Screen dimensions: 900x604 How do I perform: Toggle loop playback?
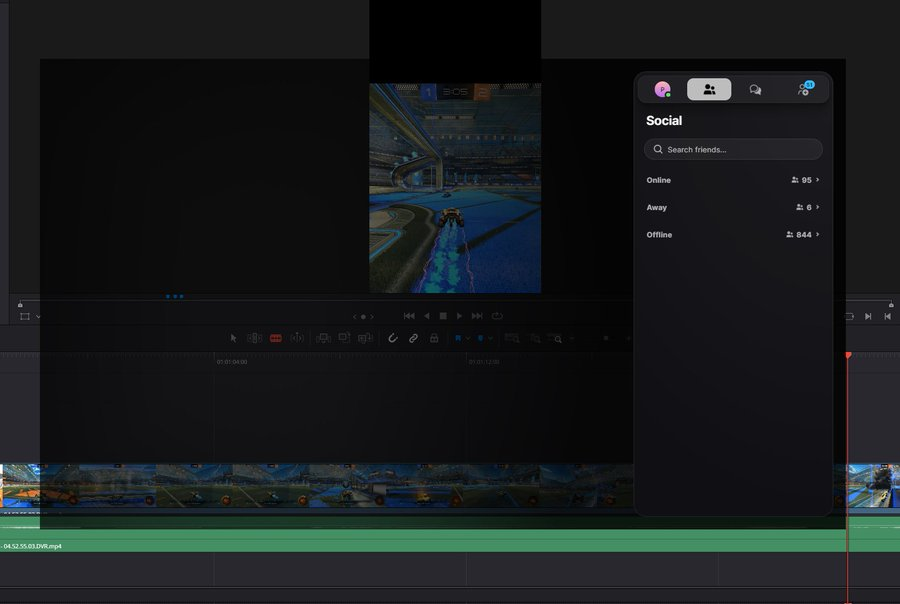coord(497,316)
